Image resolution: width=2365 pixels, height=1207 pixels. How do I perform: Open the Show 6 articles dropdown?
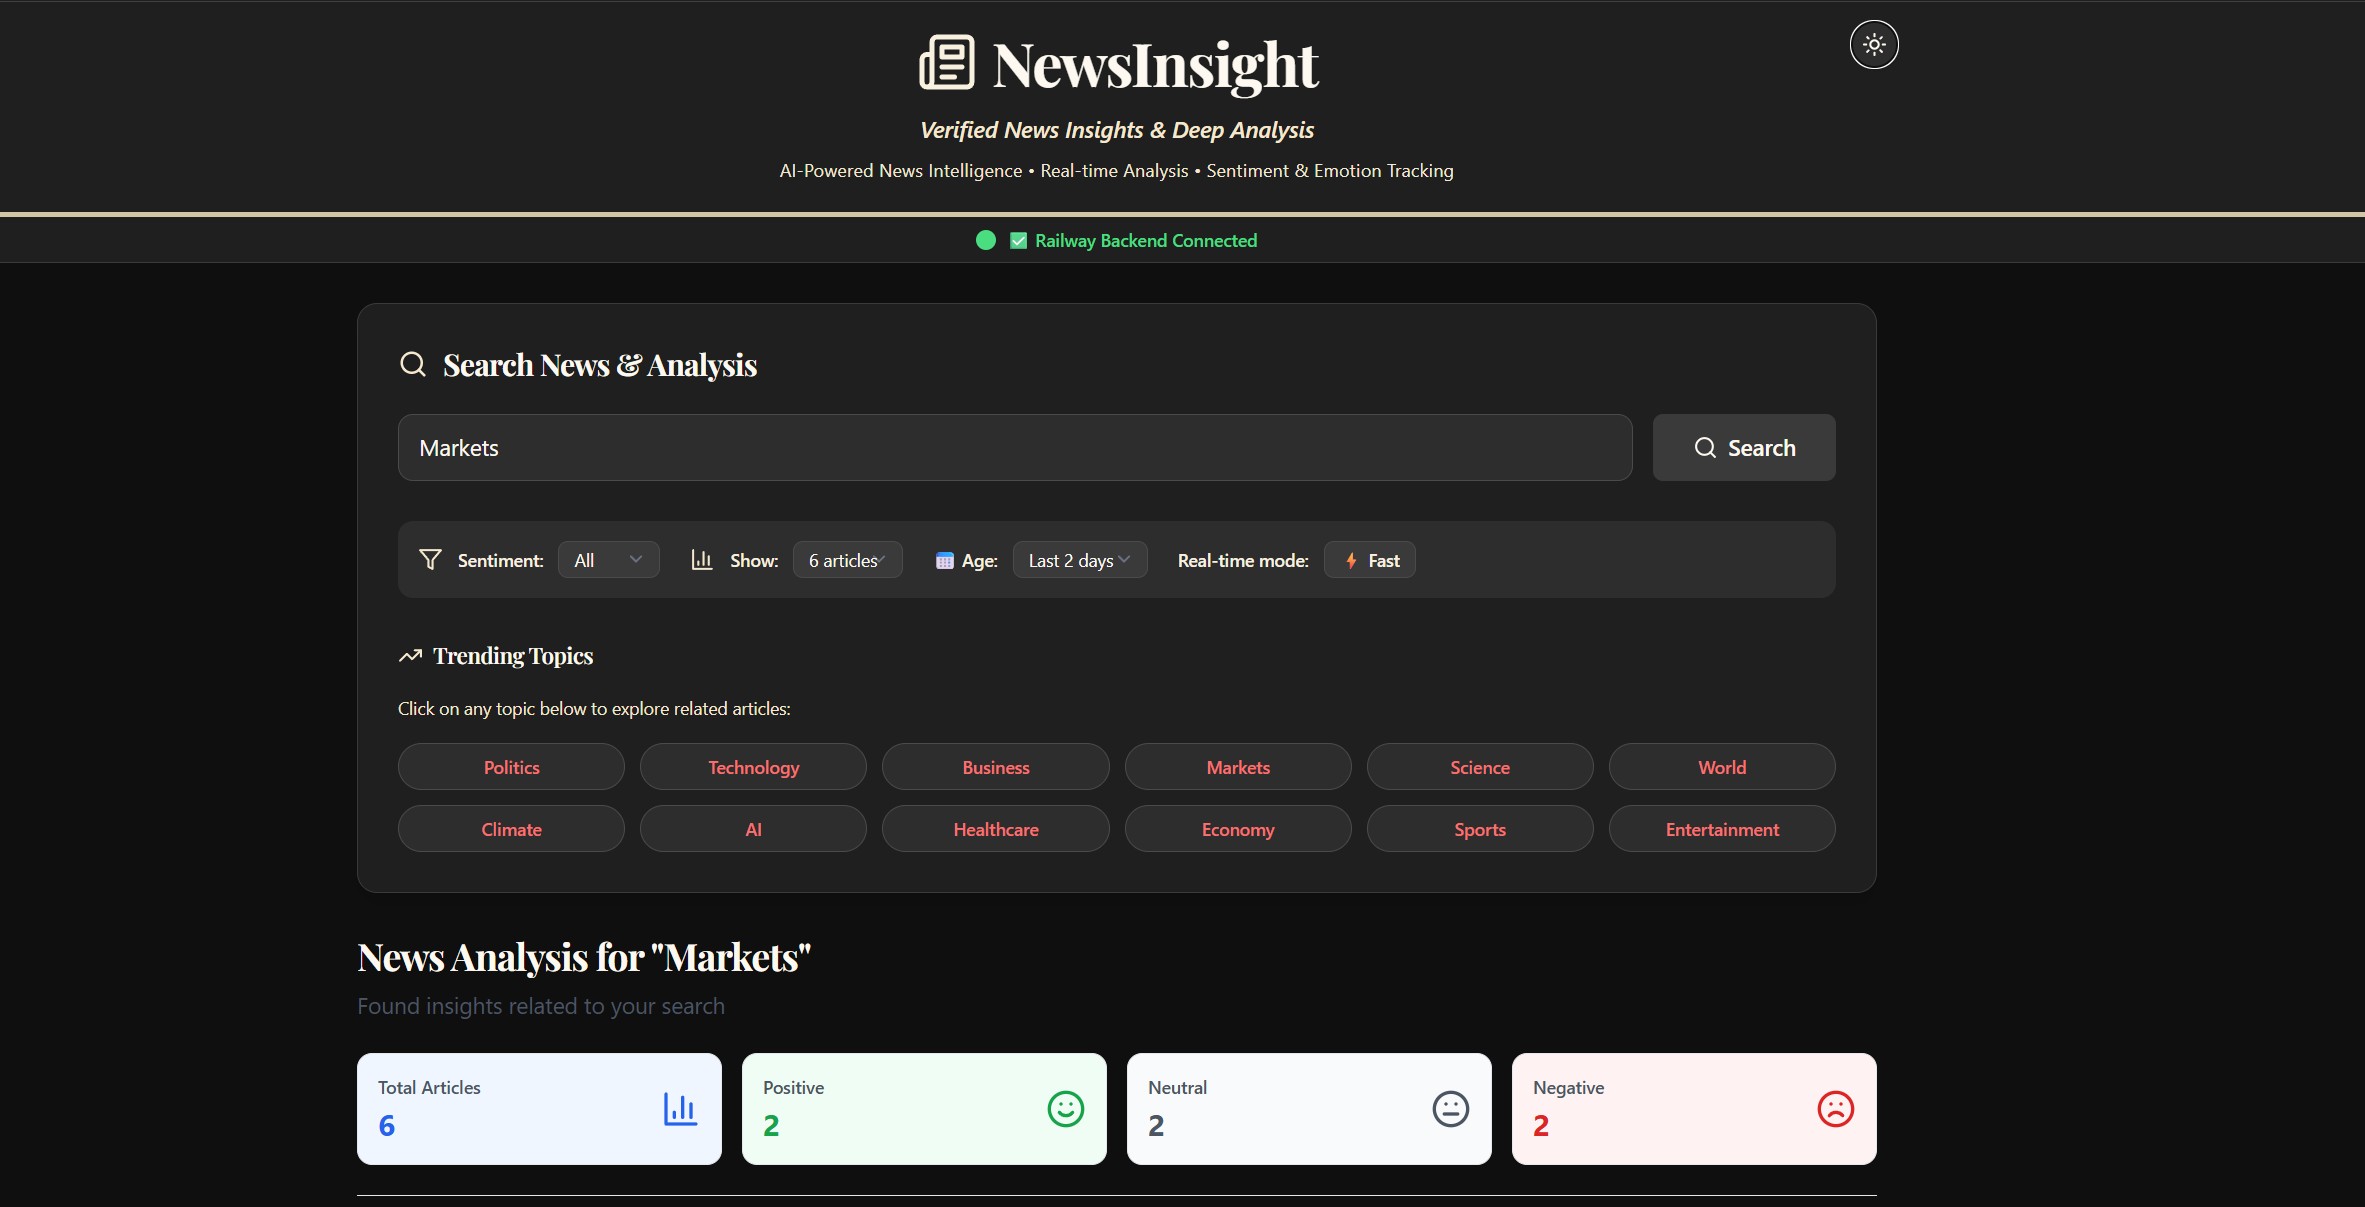[x=847, y=560]
